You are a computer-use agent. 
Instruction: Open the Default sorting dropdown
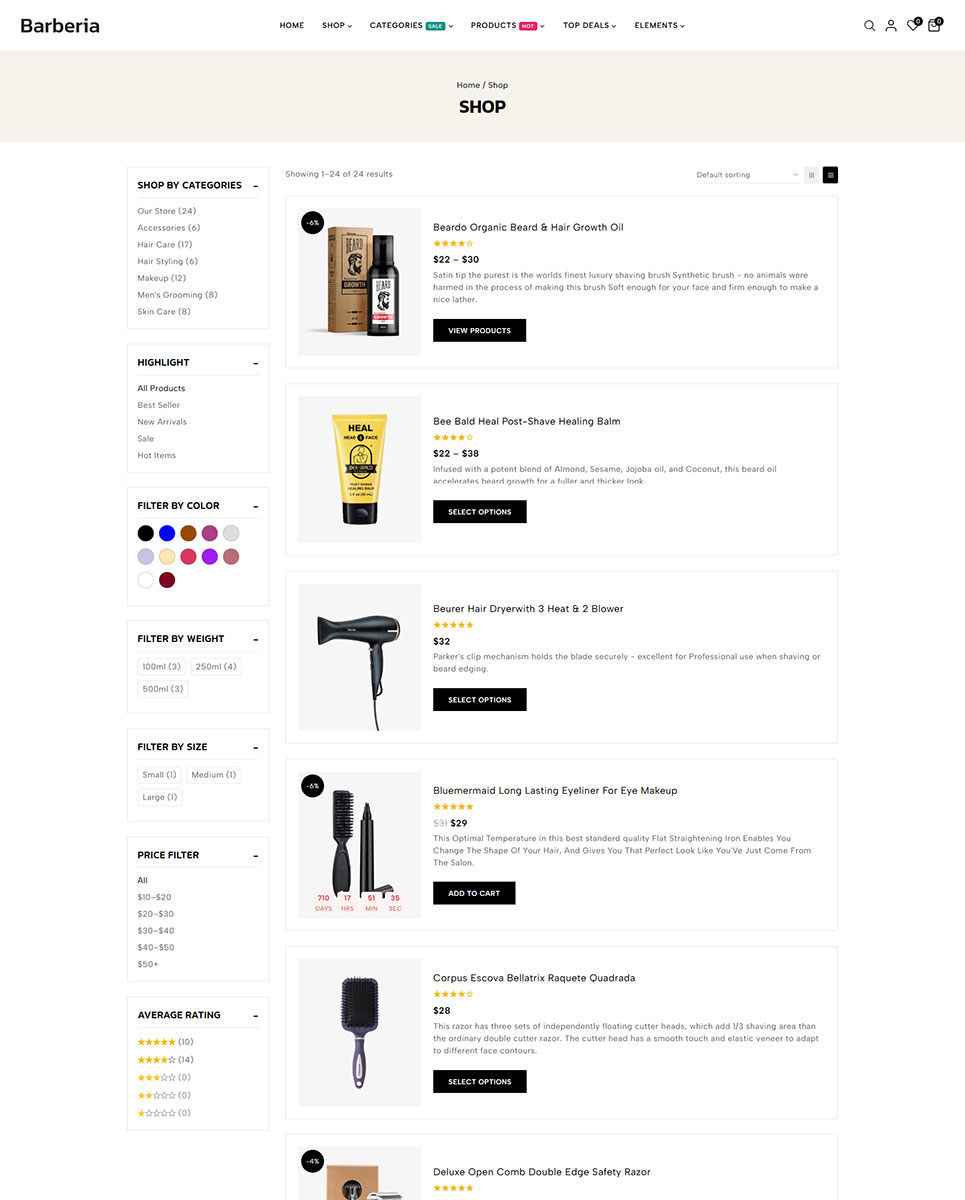click(x=747, y=175)
